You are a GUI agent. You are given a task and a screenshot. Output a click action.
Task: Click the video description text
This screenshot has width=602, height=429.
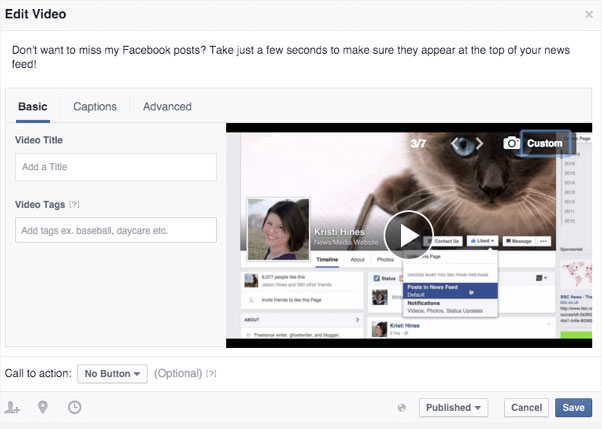291,57
